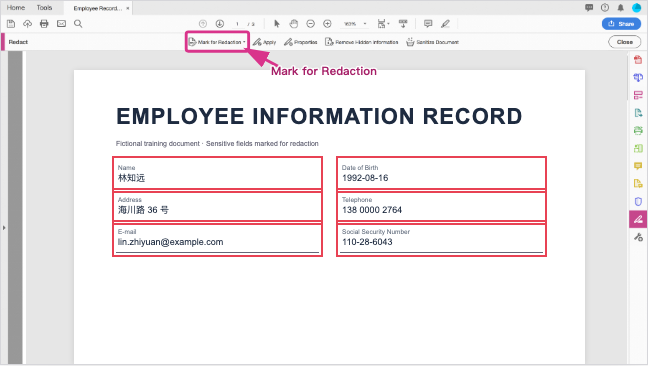Click Sanitize Document
The width and height of the screenshot is (648, 366).
(x=432, y=42)
